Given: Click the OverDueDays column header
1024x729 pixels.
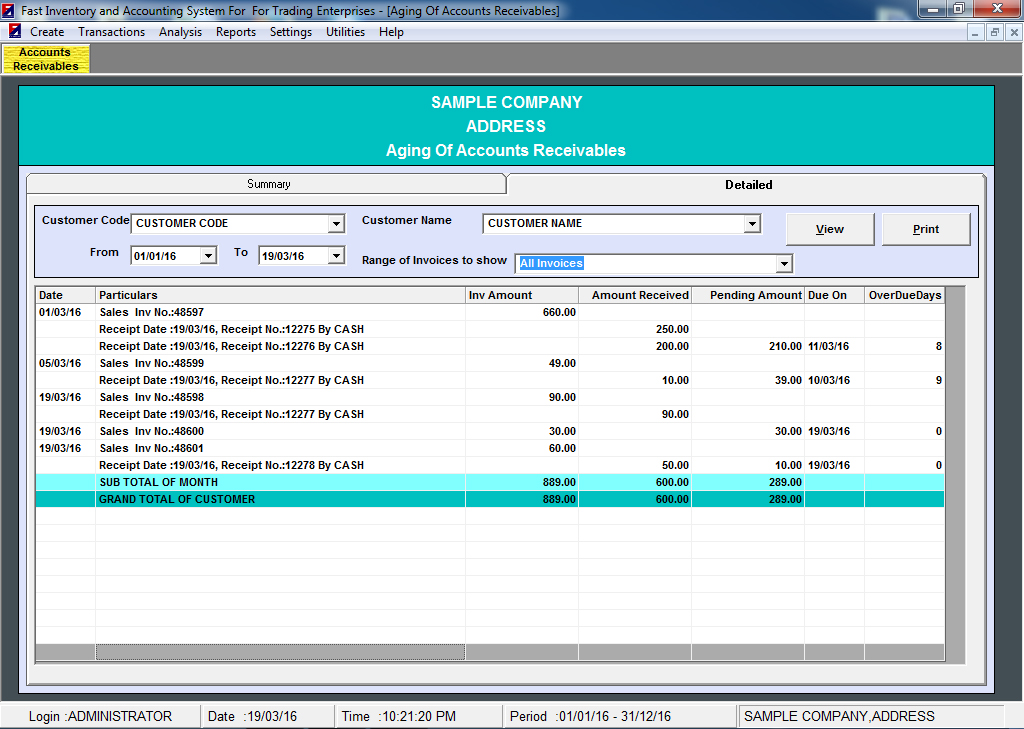Looking at the screenshot, I should pyautogui.click(x=904, y=295).
